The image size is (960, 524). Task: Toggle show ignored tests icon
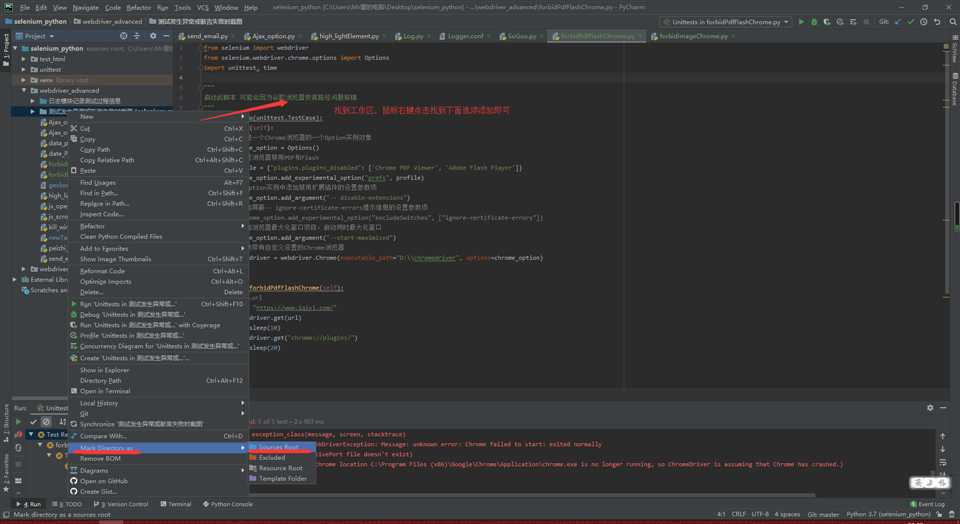46,422
